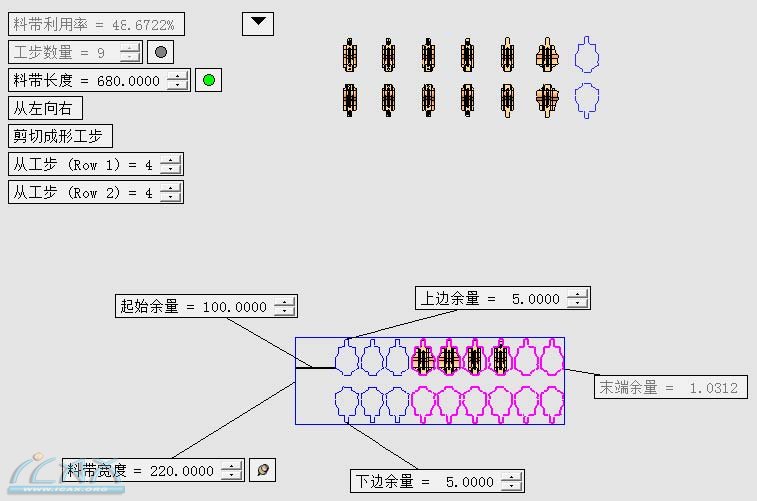Increase 从工步 (Row 2) with up arrow
This screenshot has width=757, height=501.
tap(171, 188)
